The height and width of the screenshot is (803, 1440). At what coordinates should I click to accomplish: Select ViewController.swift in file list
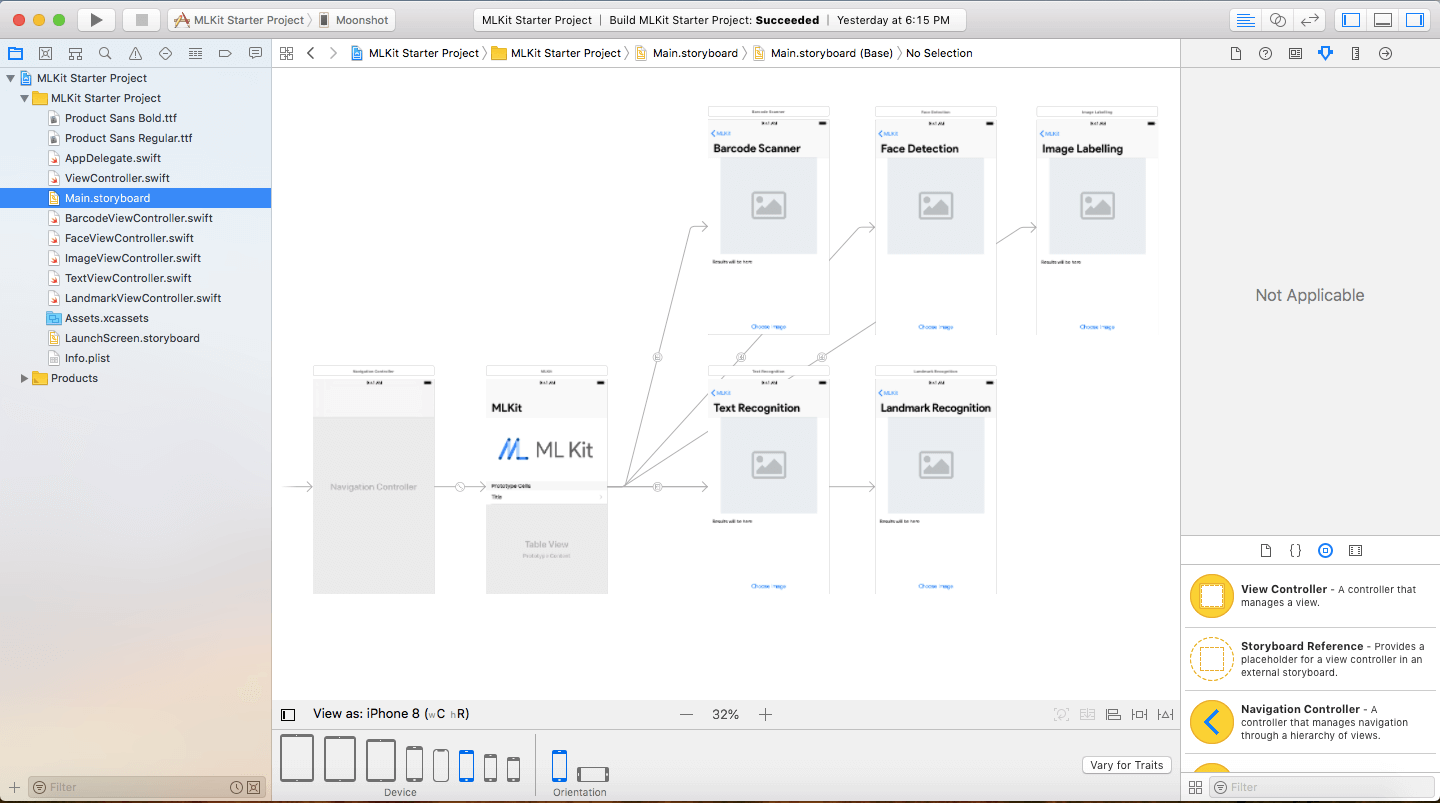117,178
